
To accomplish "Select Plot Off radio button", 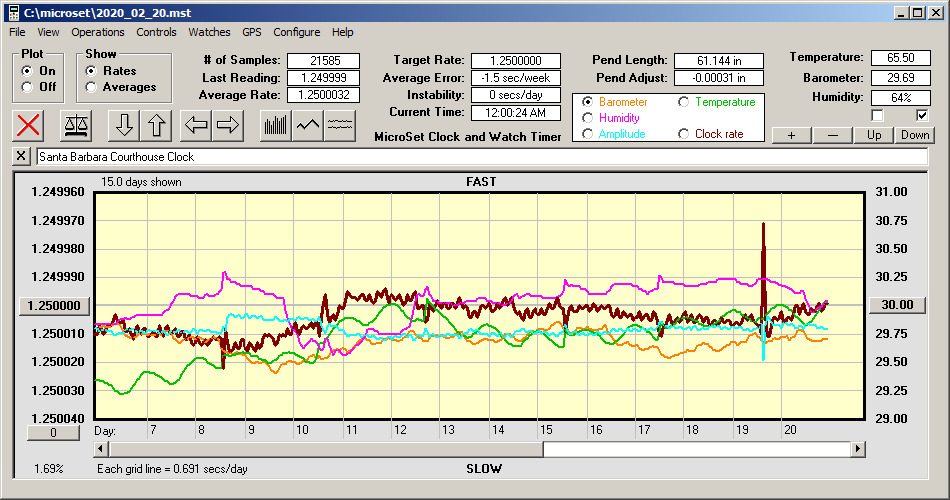I will [27, 87].
